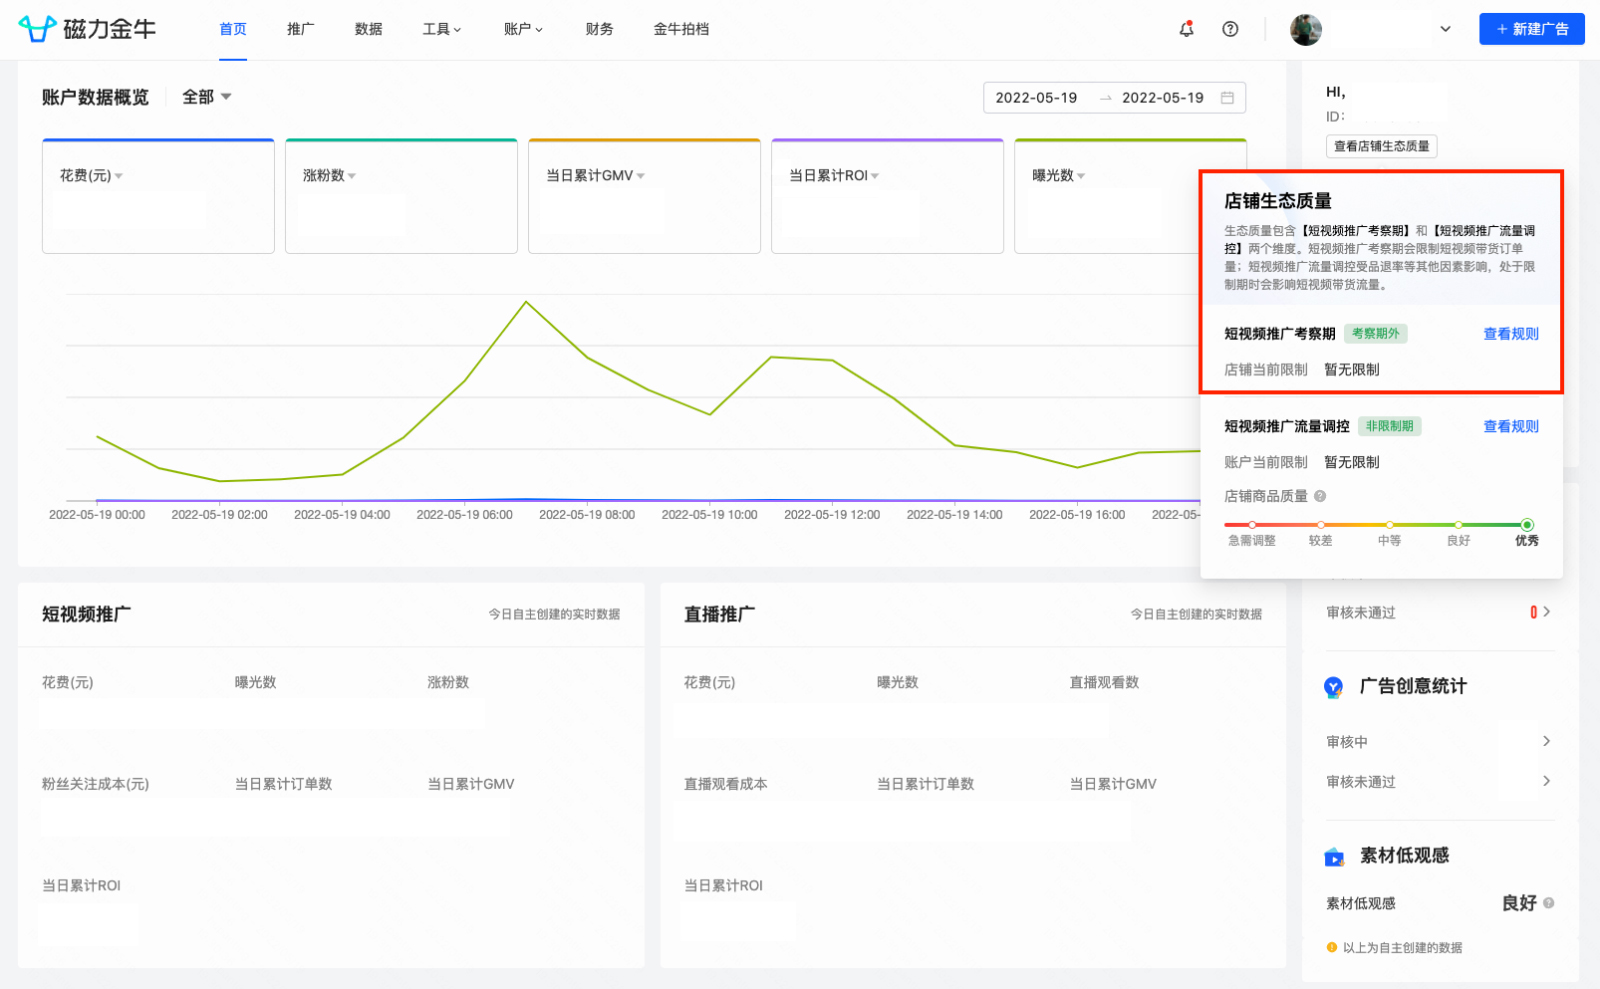This screenshot has height=989, width=1600.
Task: Click the 素材低观感 section icon
Action: pos(1334,857)
